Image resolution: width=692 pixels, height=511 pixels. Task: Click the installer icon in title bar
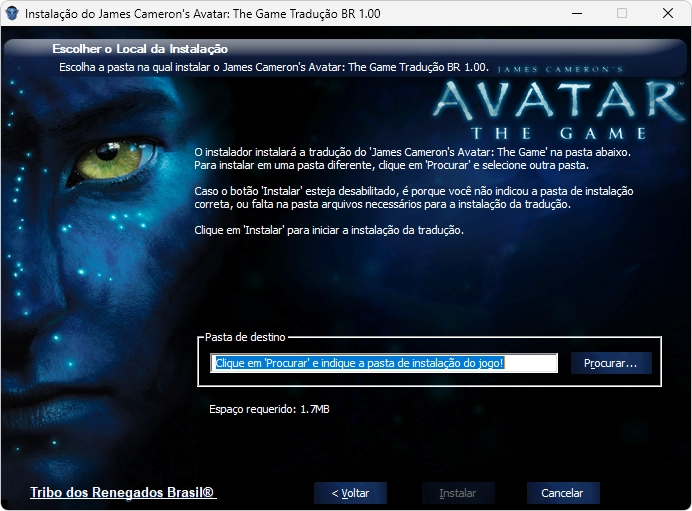point(12,13)
